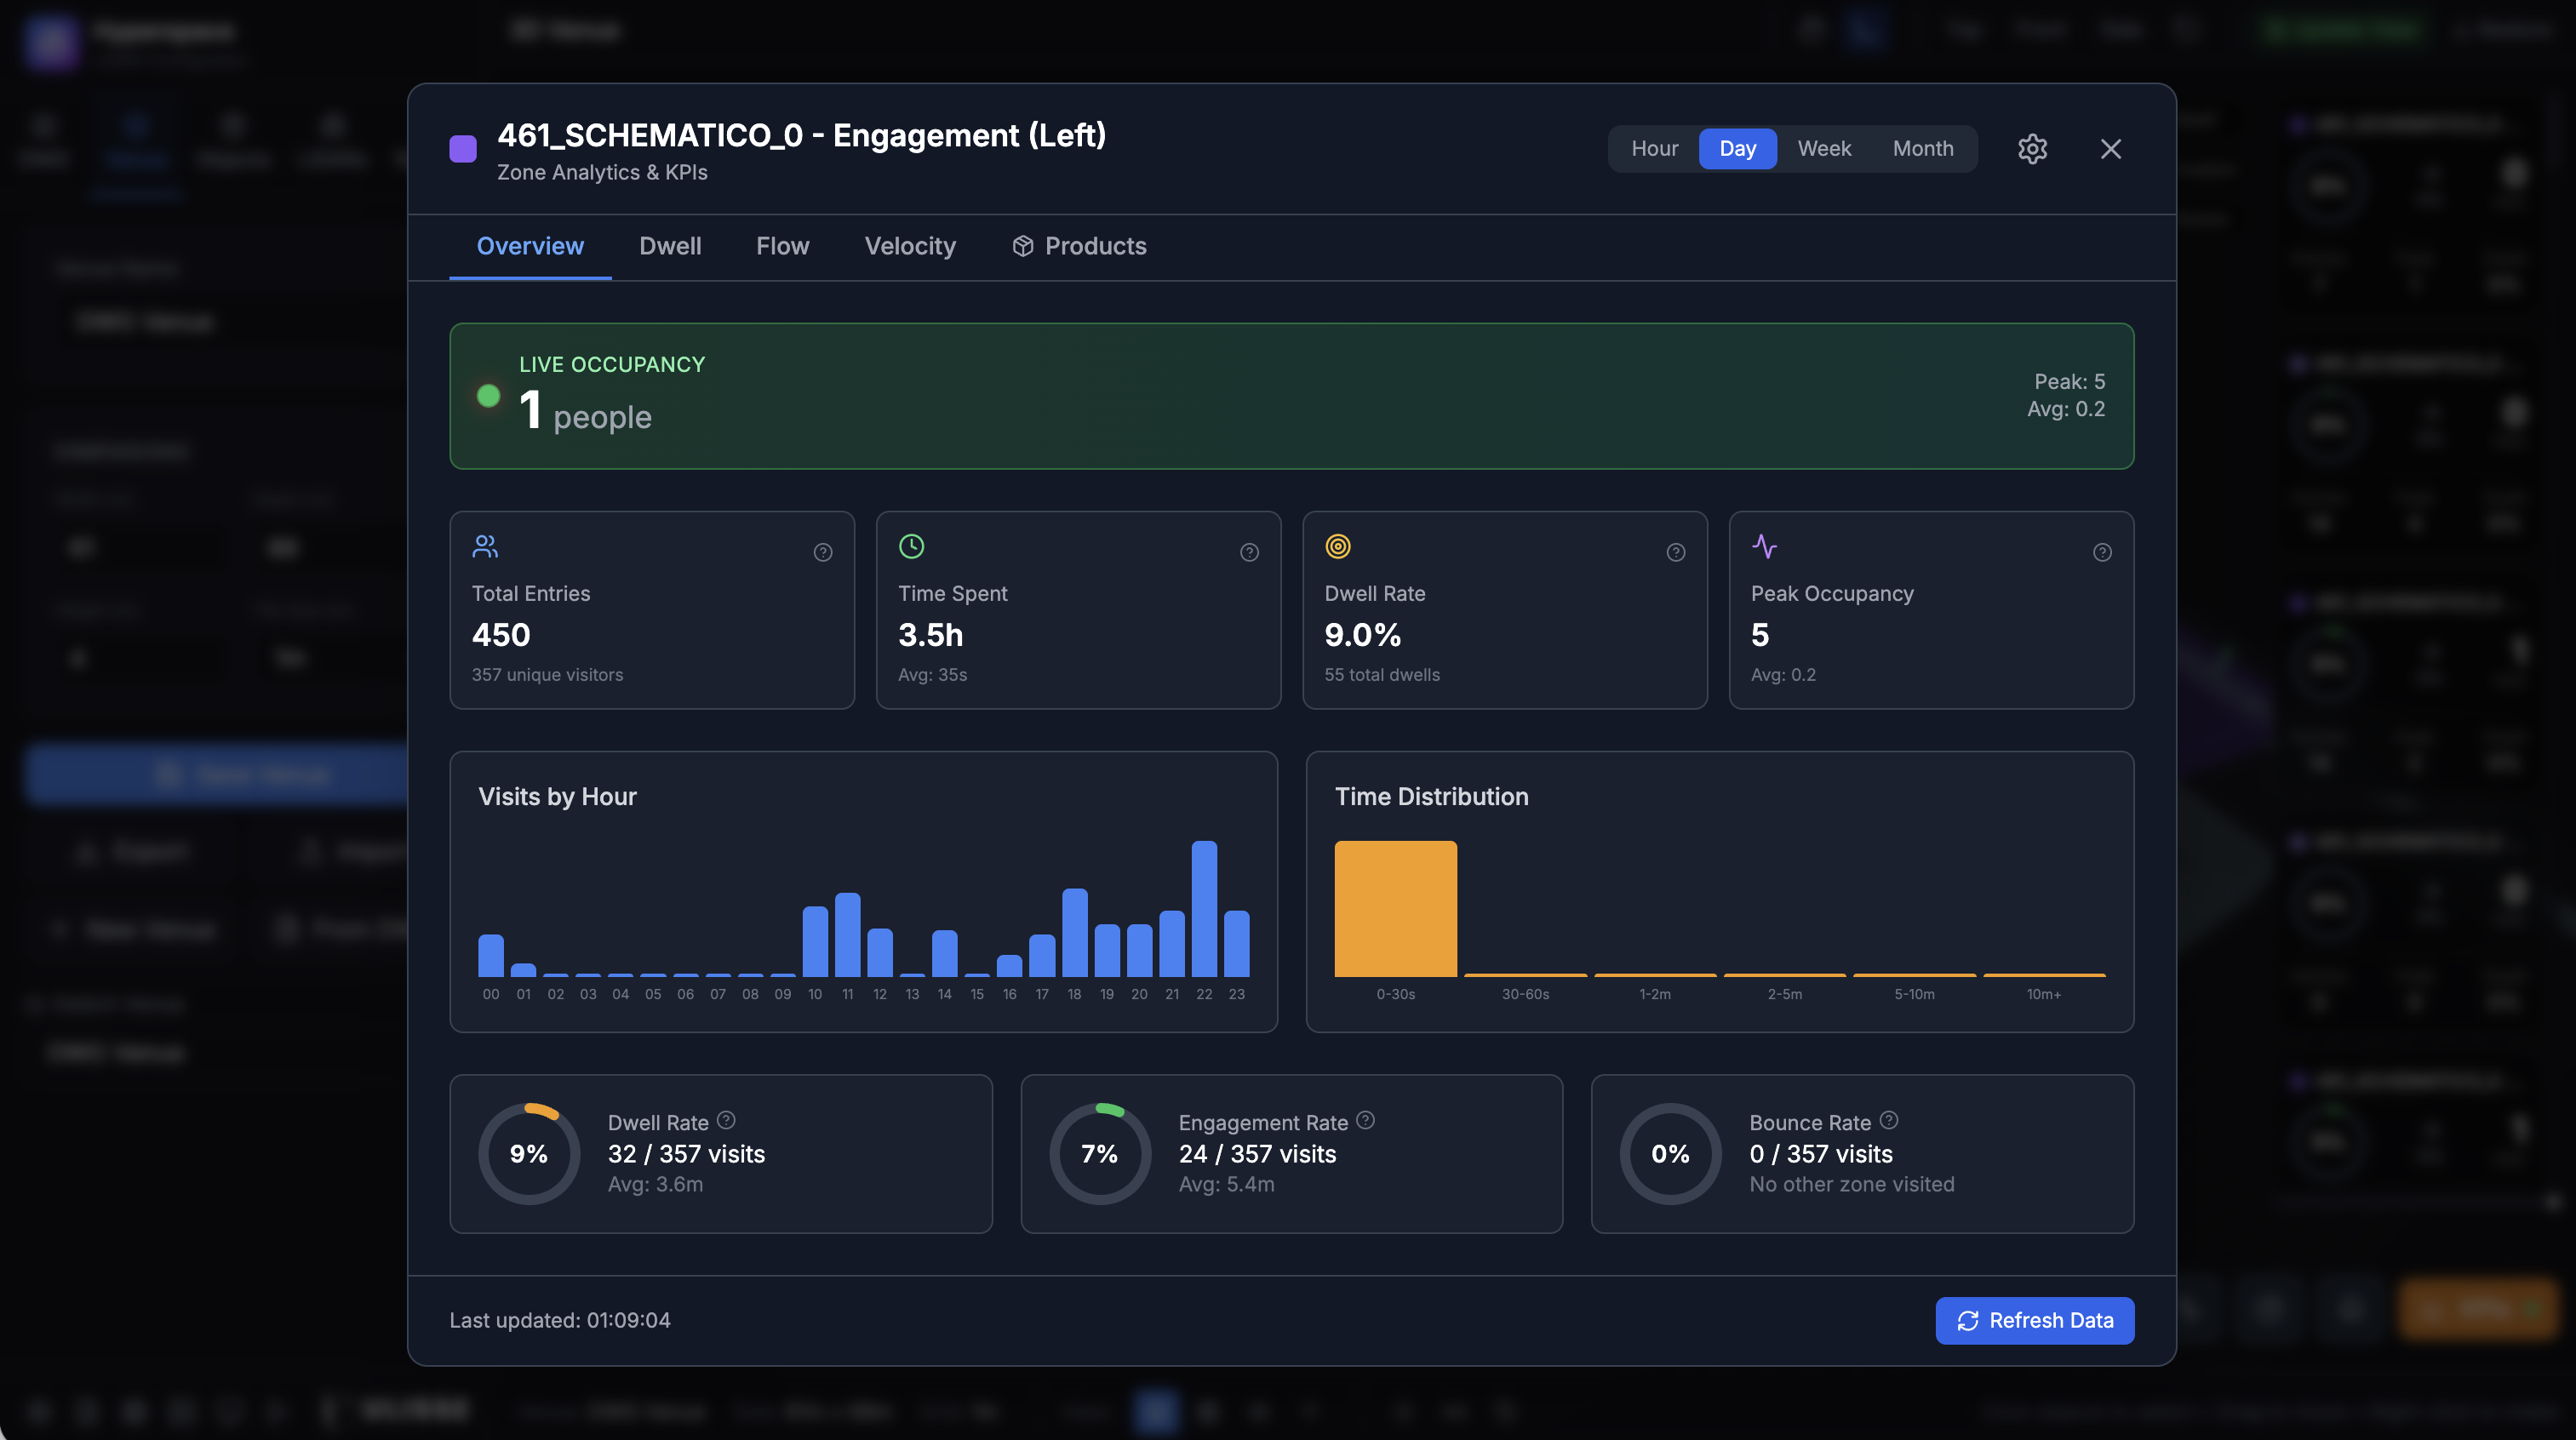Click the help icon on the Time Spent card
2576x1440 pixels.
click(x=1249, y=552)
